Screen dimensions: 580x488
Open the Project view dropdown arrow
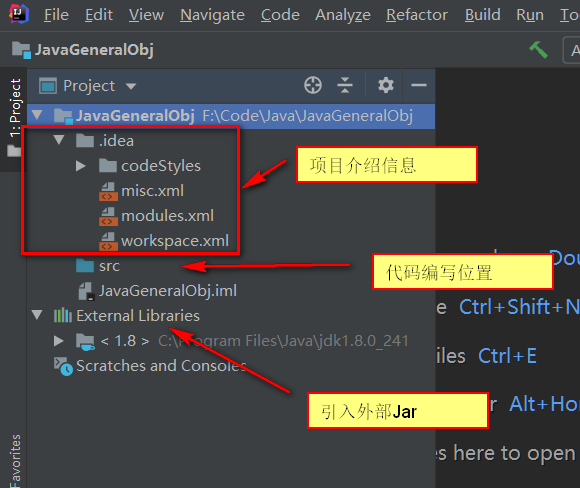[x=131, y=86]
